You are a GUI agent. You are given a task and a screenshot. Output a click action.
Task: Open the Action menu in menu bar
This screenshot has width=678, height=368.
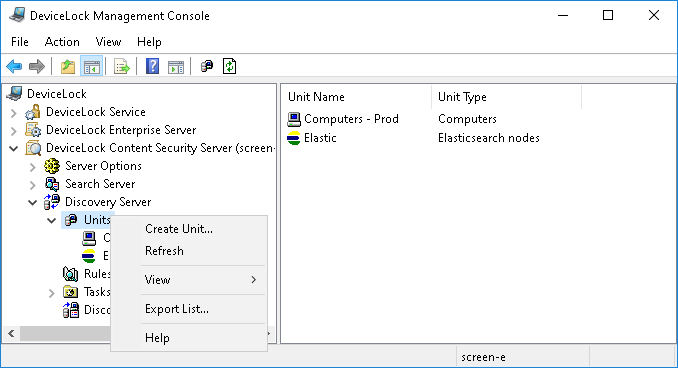tap(62, 42)
